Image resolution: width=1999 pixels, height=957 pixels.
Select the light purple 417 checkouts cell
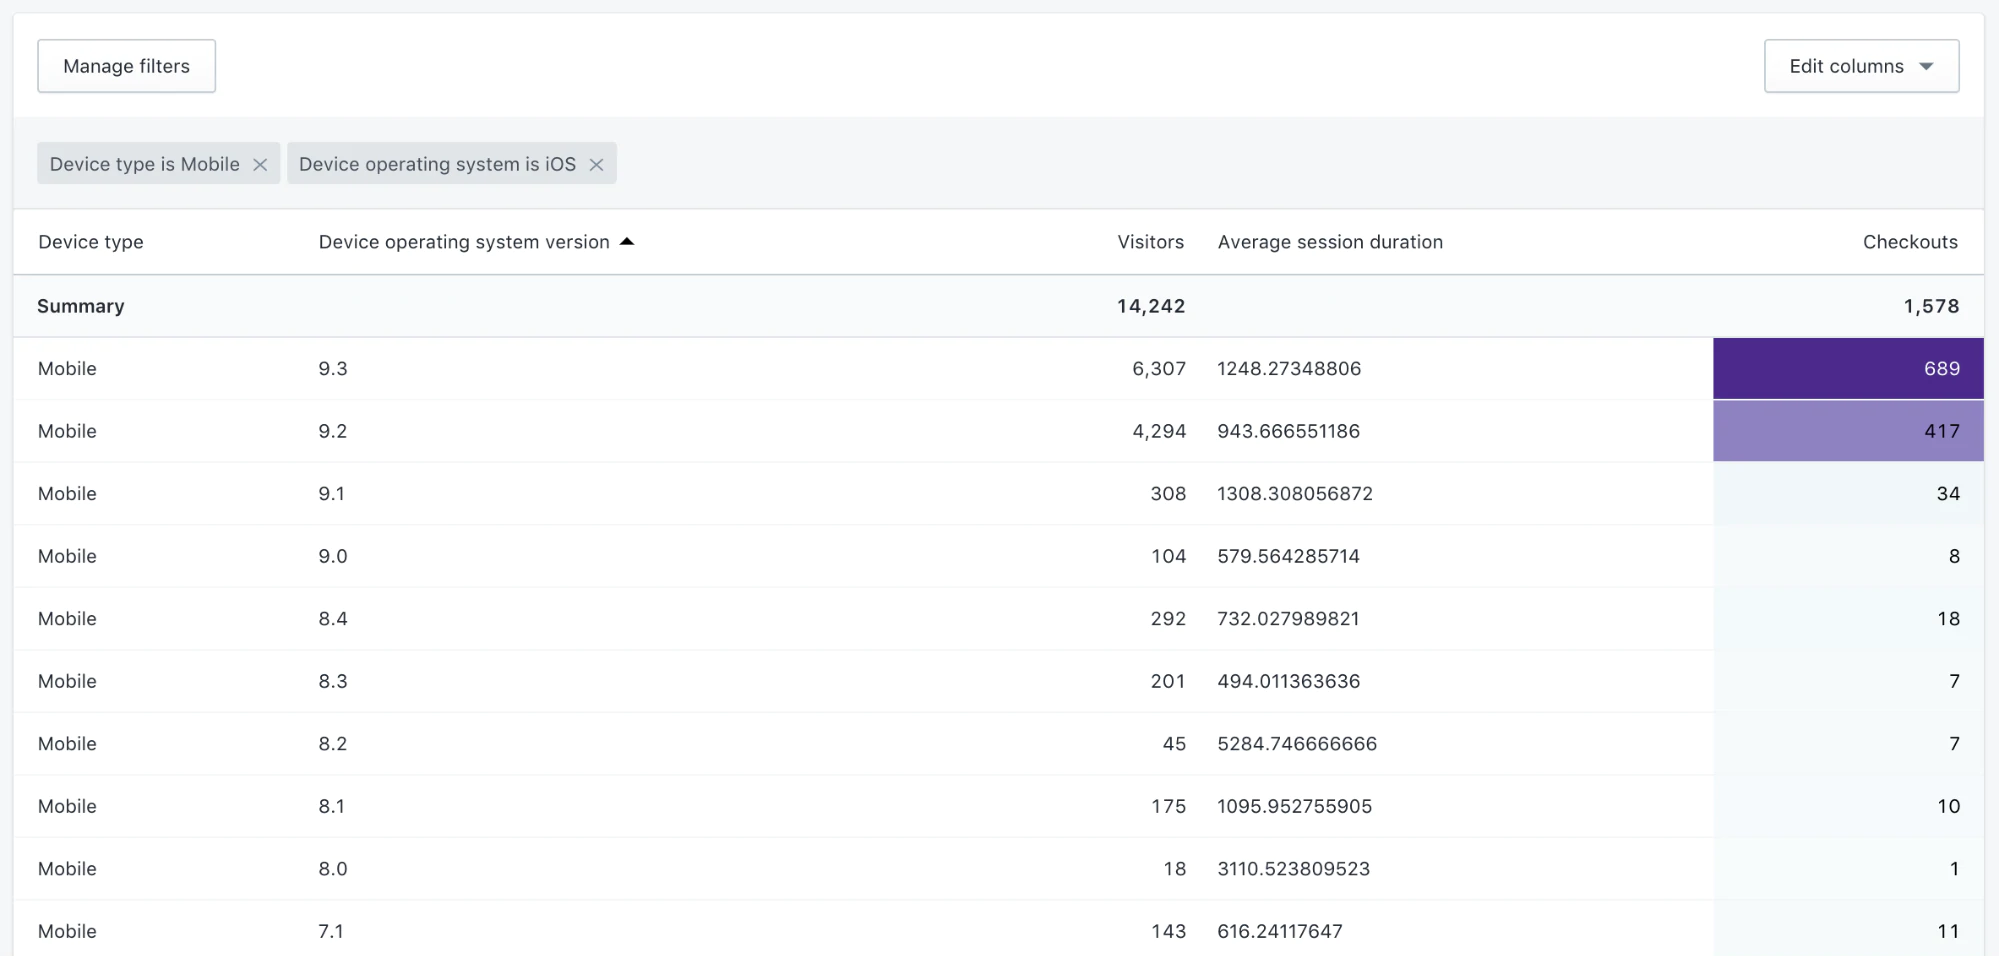(x=1847, y=431)
